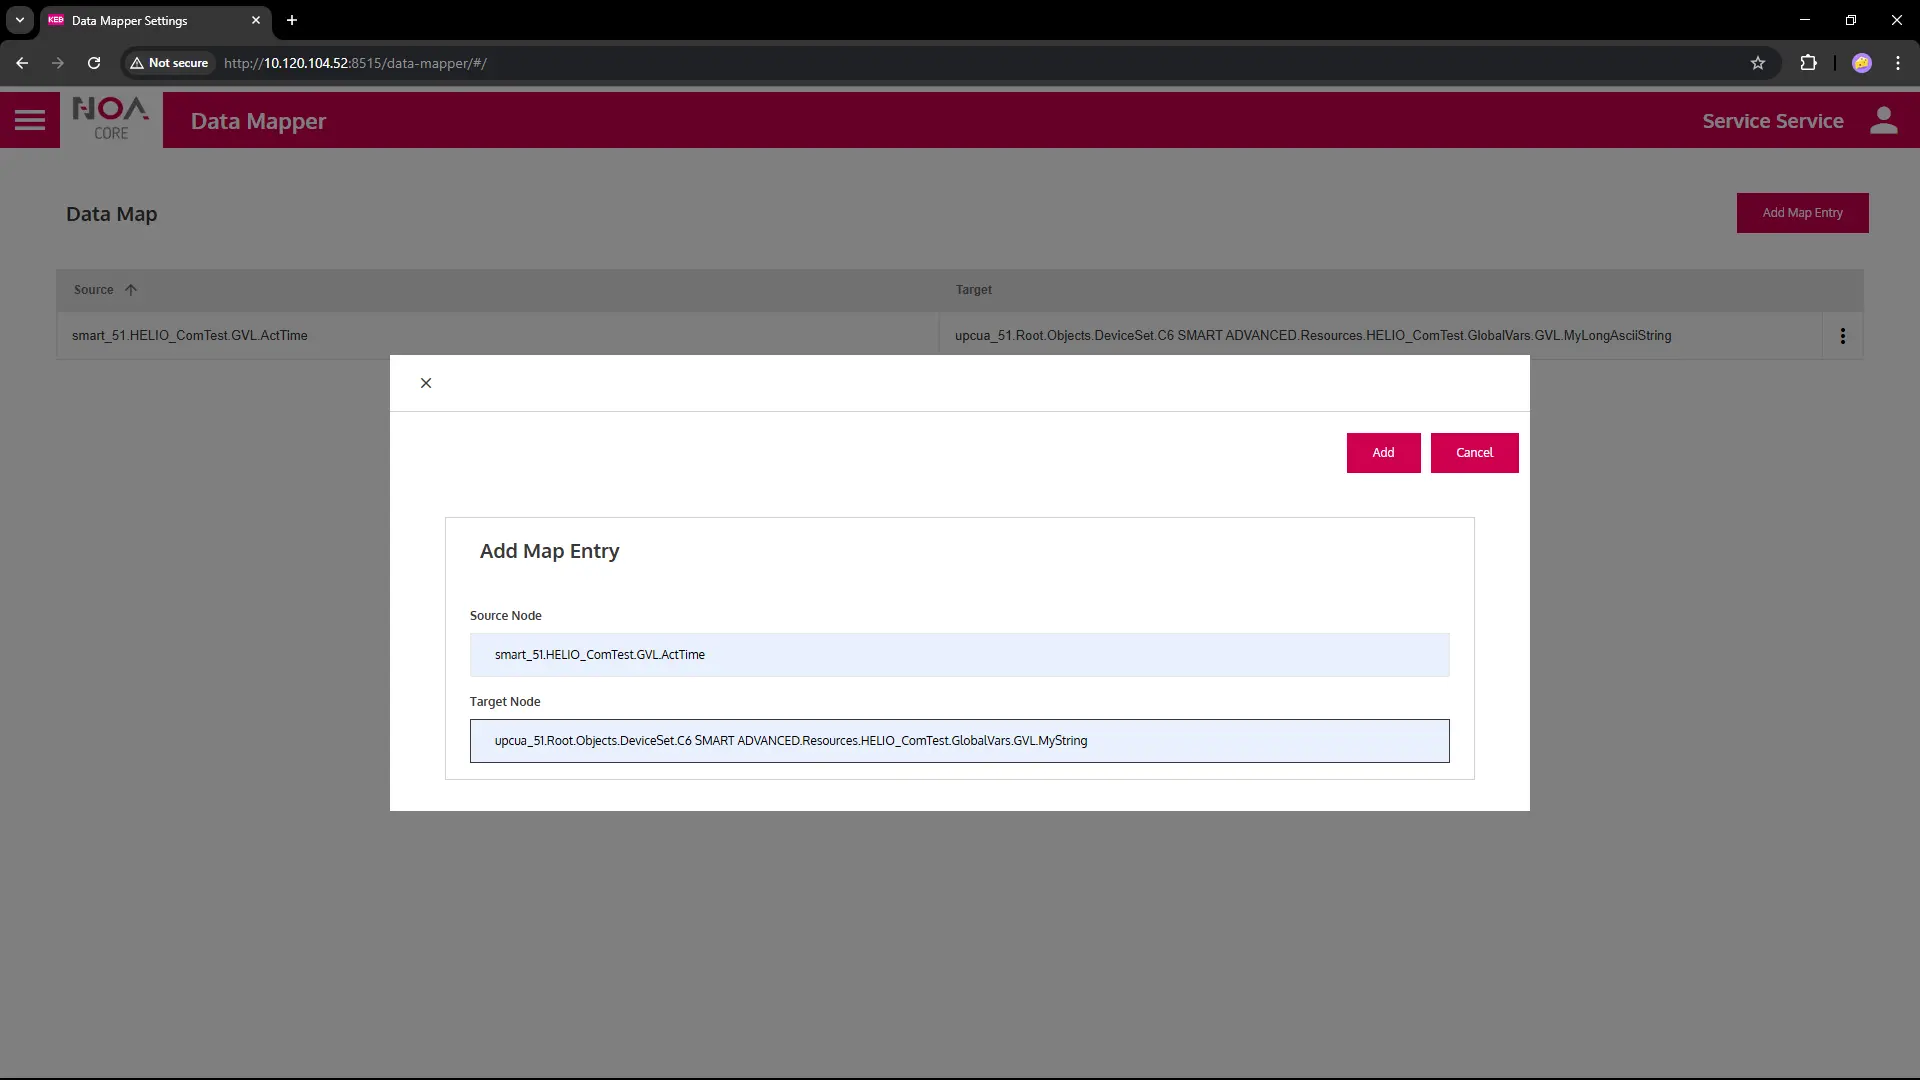The height and width of the screenshot is (1080, 1920).
Task: Expand the tab search dropdown arrow
Action: pos(19,20)
